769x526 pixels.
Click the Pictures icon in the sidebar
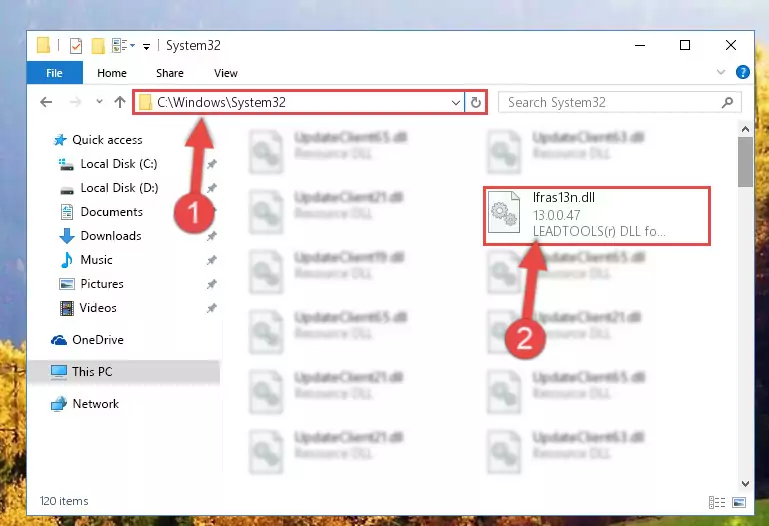pos(67,284)
